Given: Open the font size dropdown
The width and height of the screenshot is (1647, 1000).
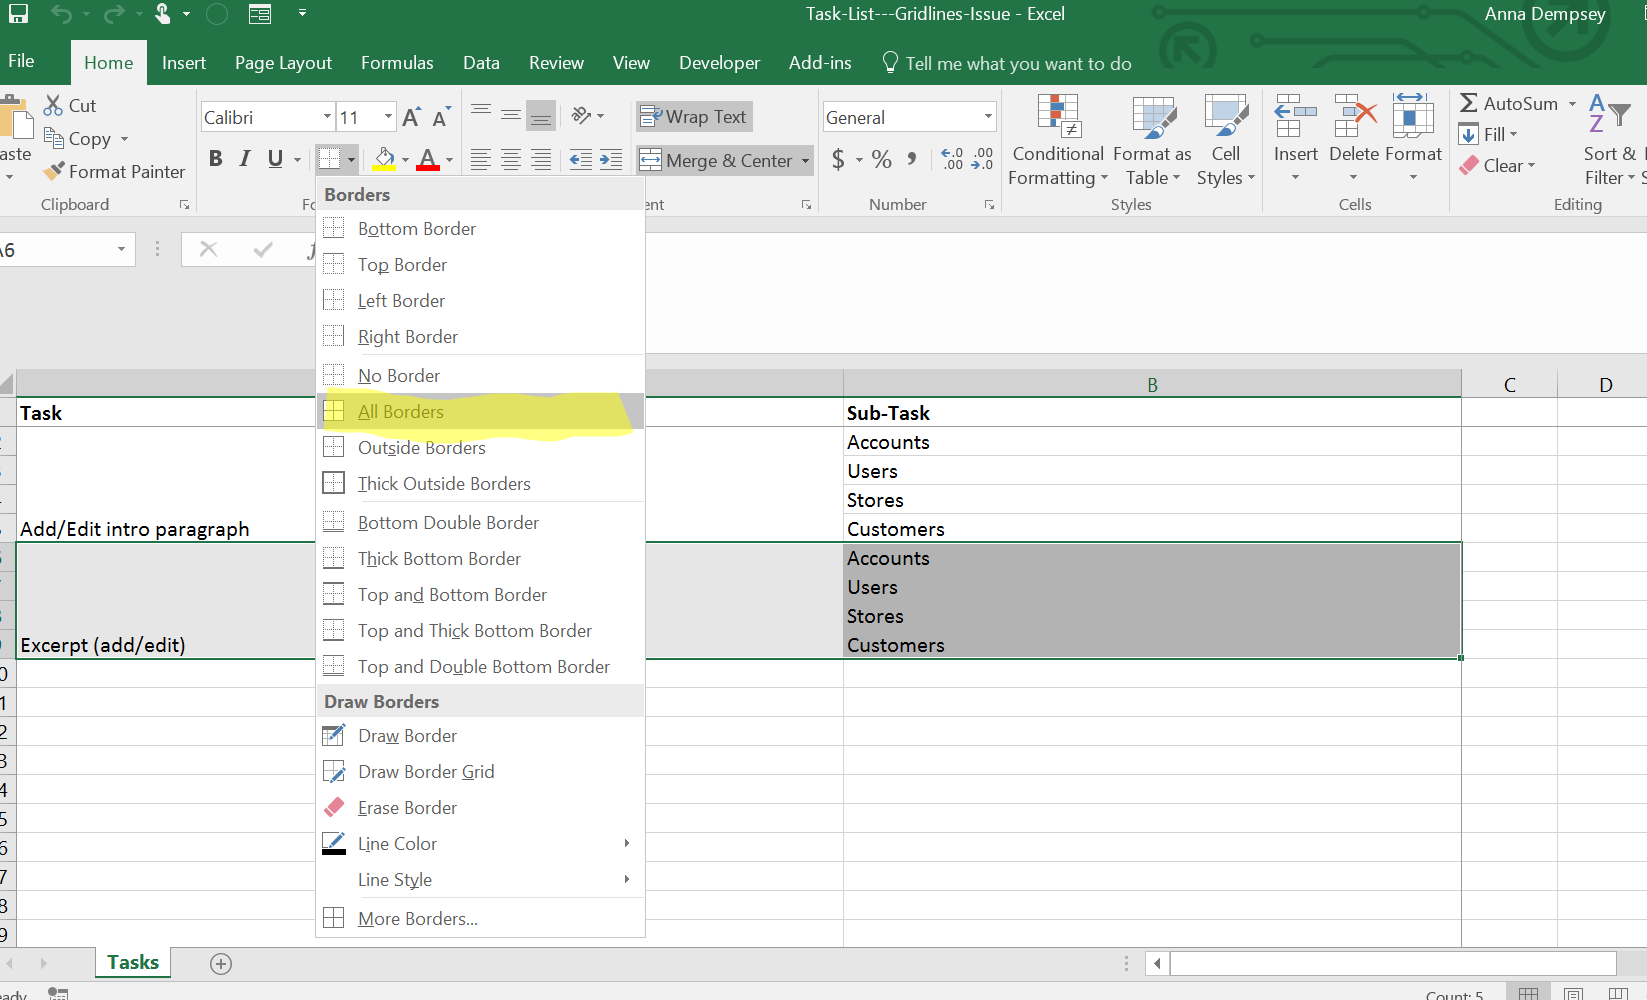Looking at the screenshot, I should [x=387, y=116].
